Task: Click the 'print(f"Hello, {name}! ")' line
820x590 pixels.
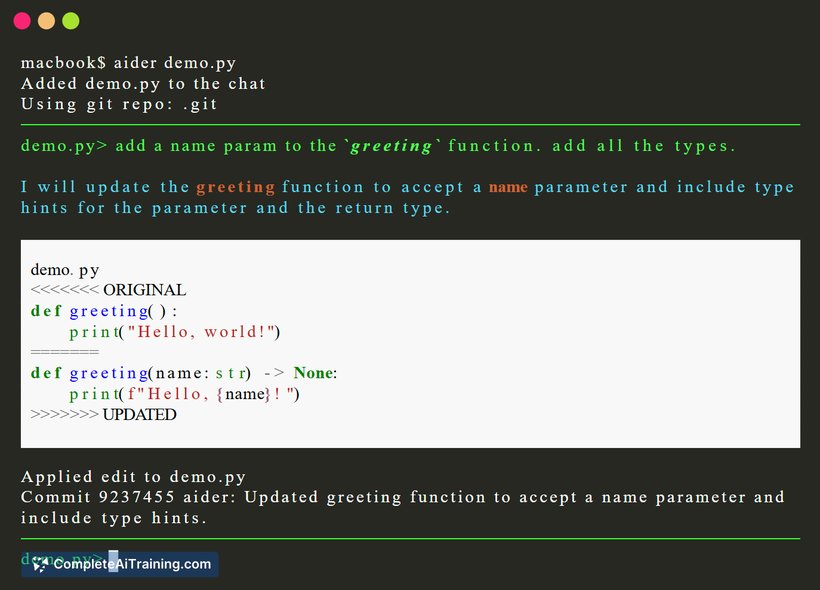Action: [x=184, y=394]
